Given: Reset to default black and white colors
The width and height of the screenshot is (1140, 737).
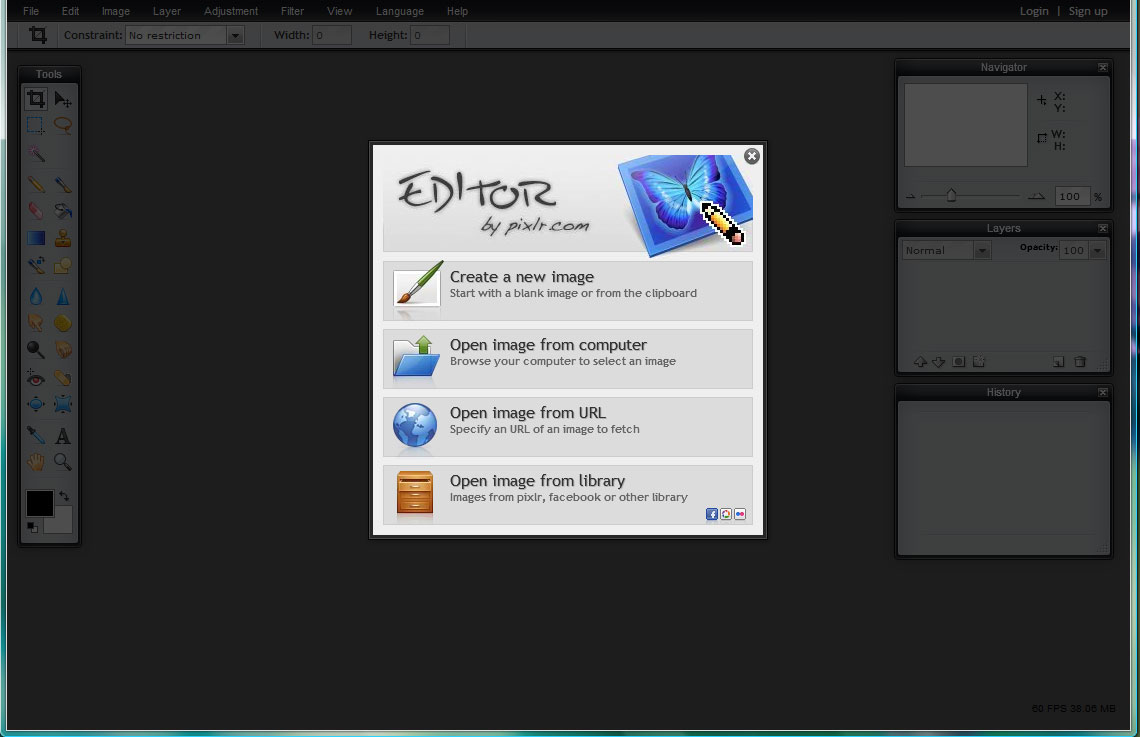Looking at the screenshot, I should click(x=32, y=527).
